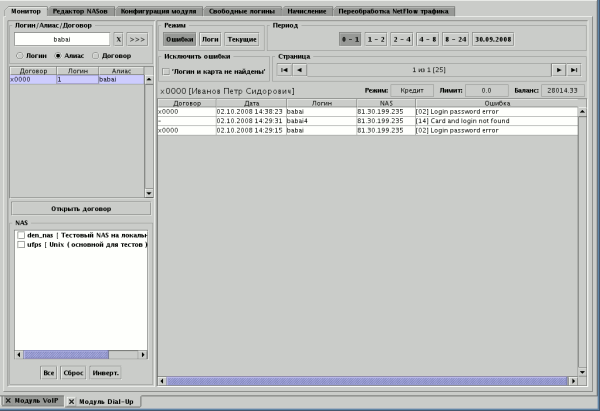Screen dimensions: 600x411
Task: Switch mode to Логи
Action: tap(210, 39)
